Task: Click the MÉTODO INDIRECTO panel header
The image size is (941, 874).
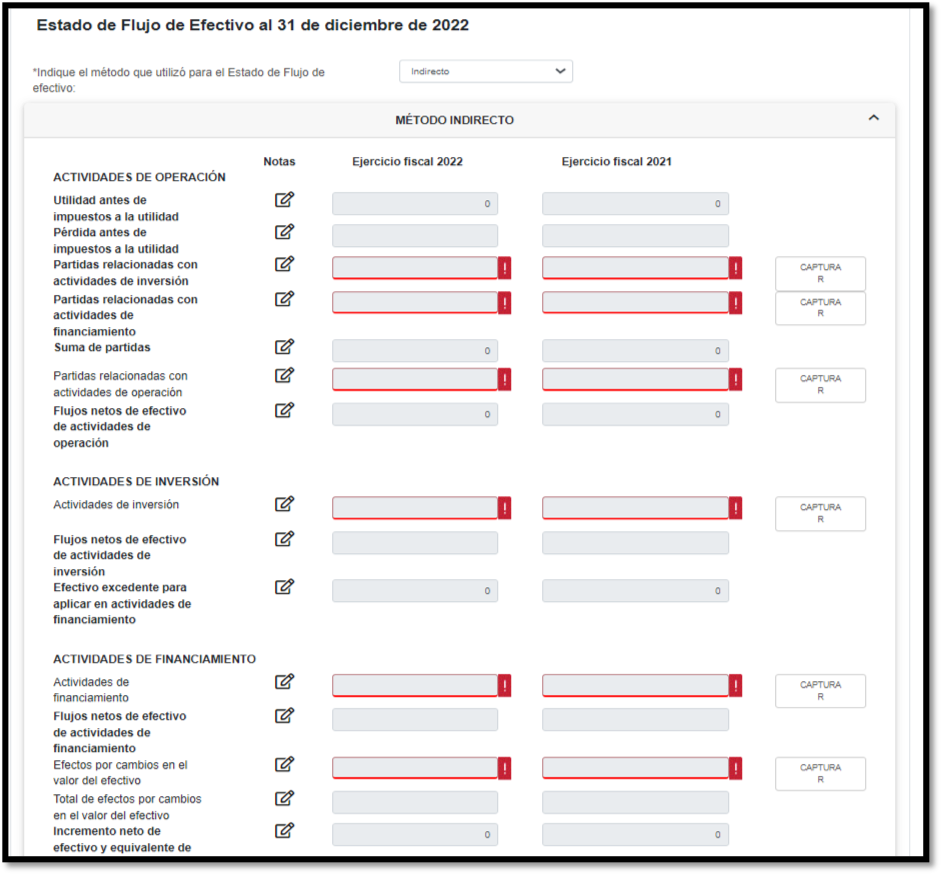Action: (x=455, y=120)
